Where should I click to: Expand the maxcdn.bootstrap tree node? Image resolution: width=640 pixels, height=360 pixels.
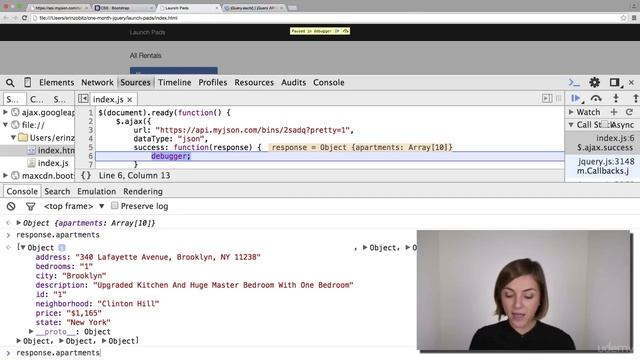click(x=5, y=176)
